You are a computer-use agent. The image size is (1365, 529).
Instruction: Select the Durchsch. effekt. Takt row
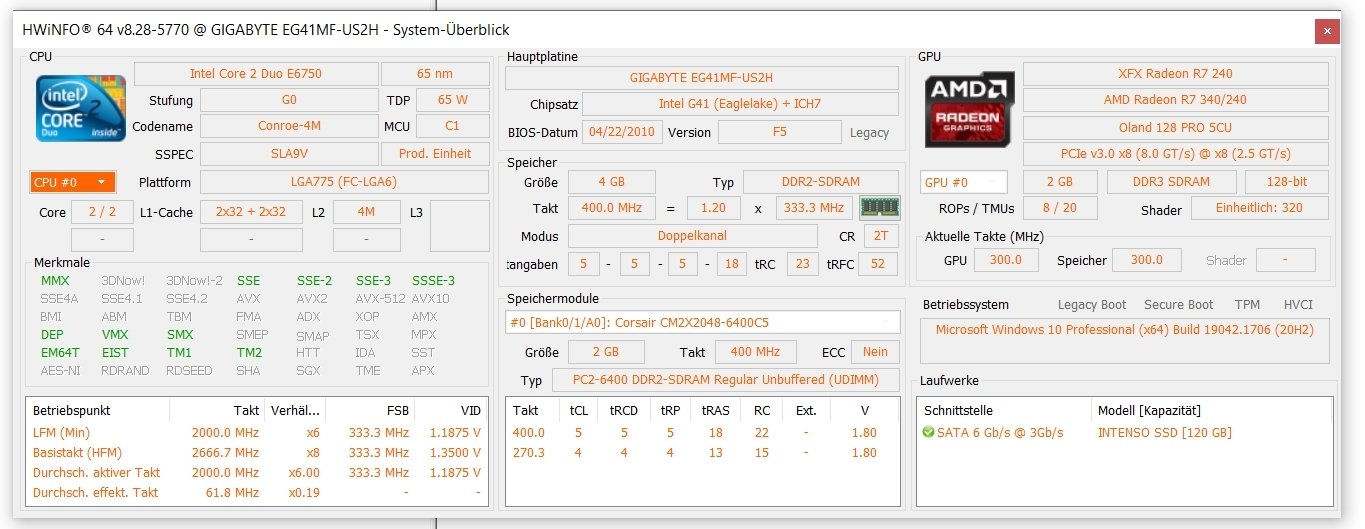pos(257,493)
